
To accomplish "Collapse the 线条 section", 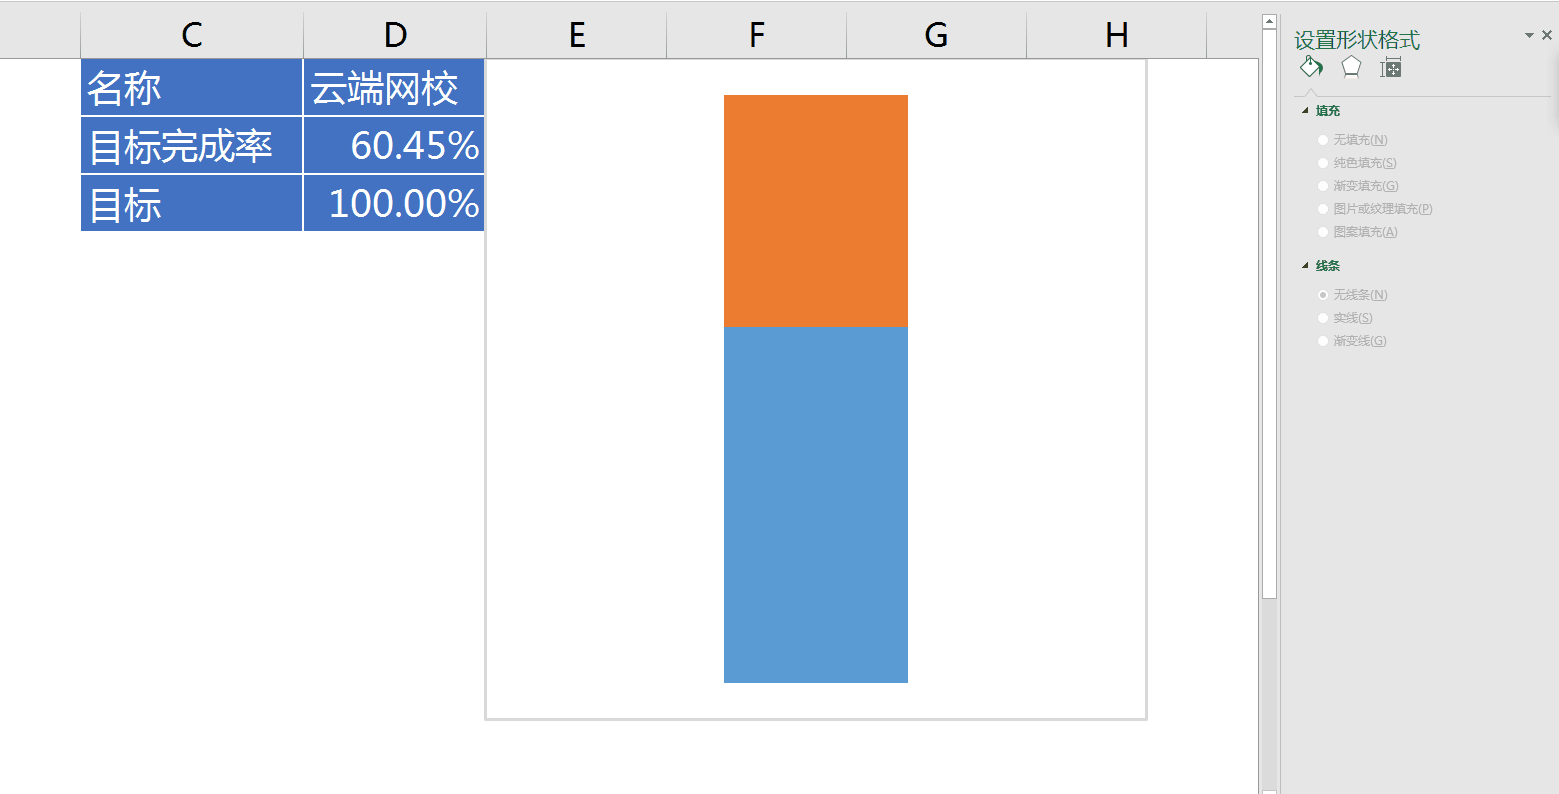I will click(x=1305, y=266).
